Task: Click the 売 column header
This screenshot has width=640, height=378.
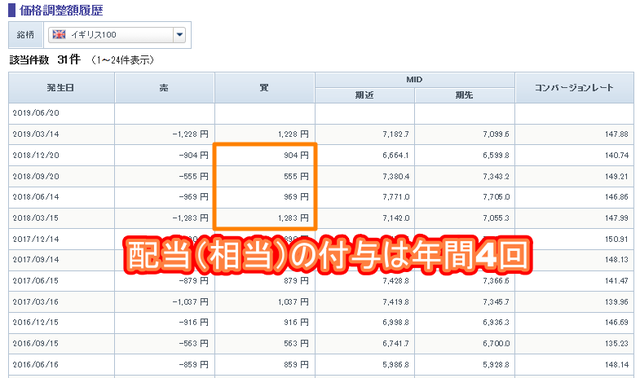Action: coord(164,88)
